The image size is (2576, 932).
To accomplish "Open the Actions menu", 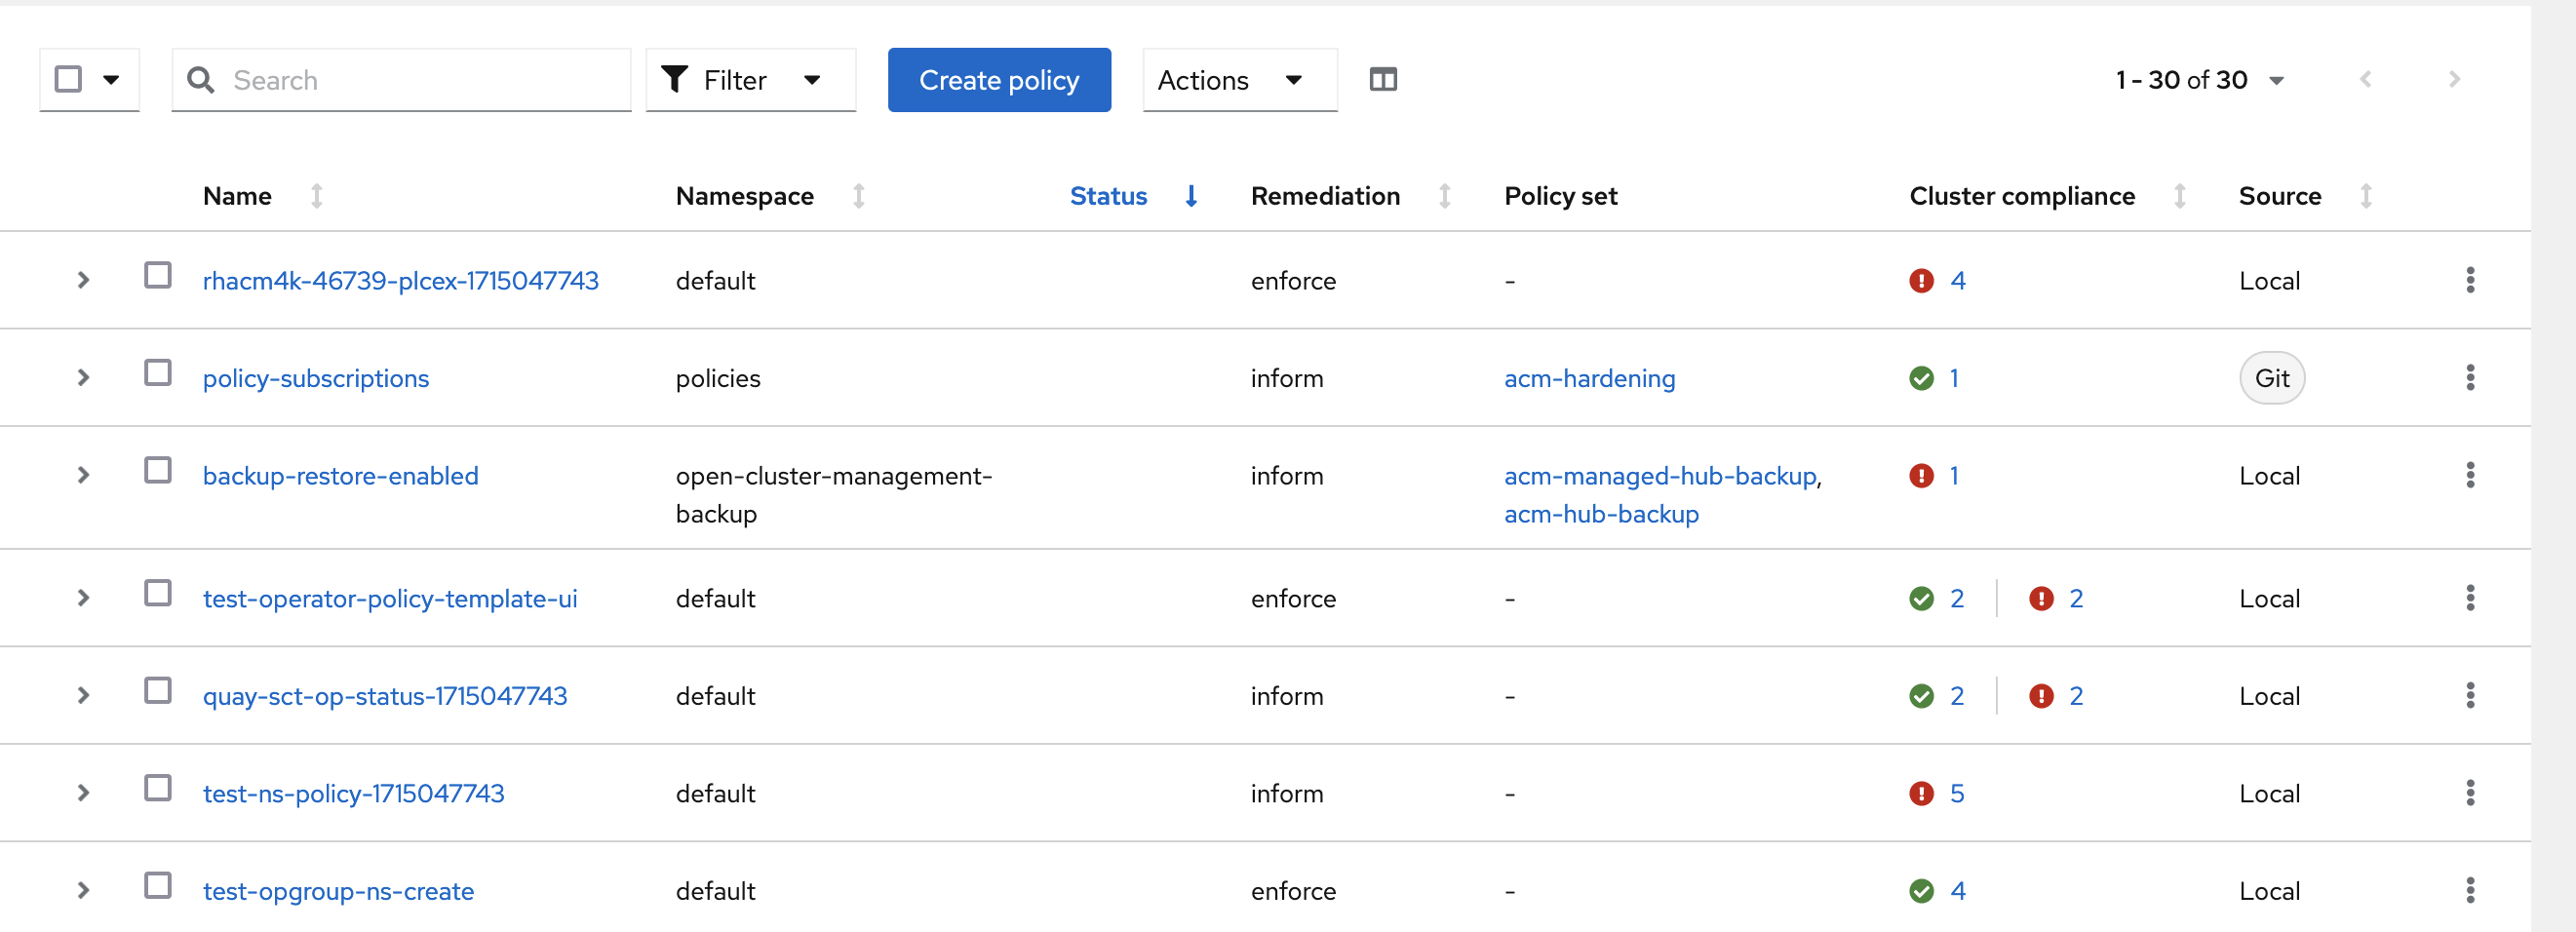I will pos(1239,80).
